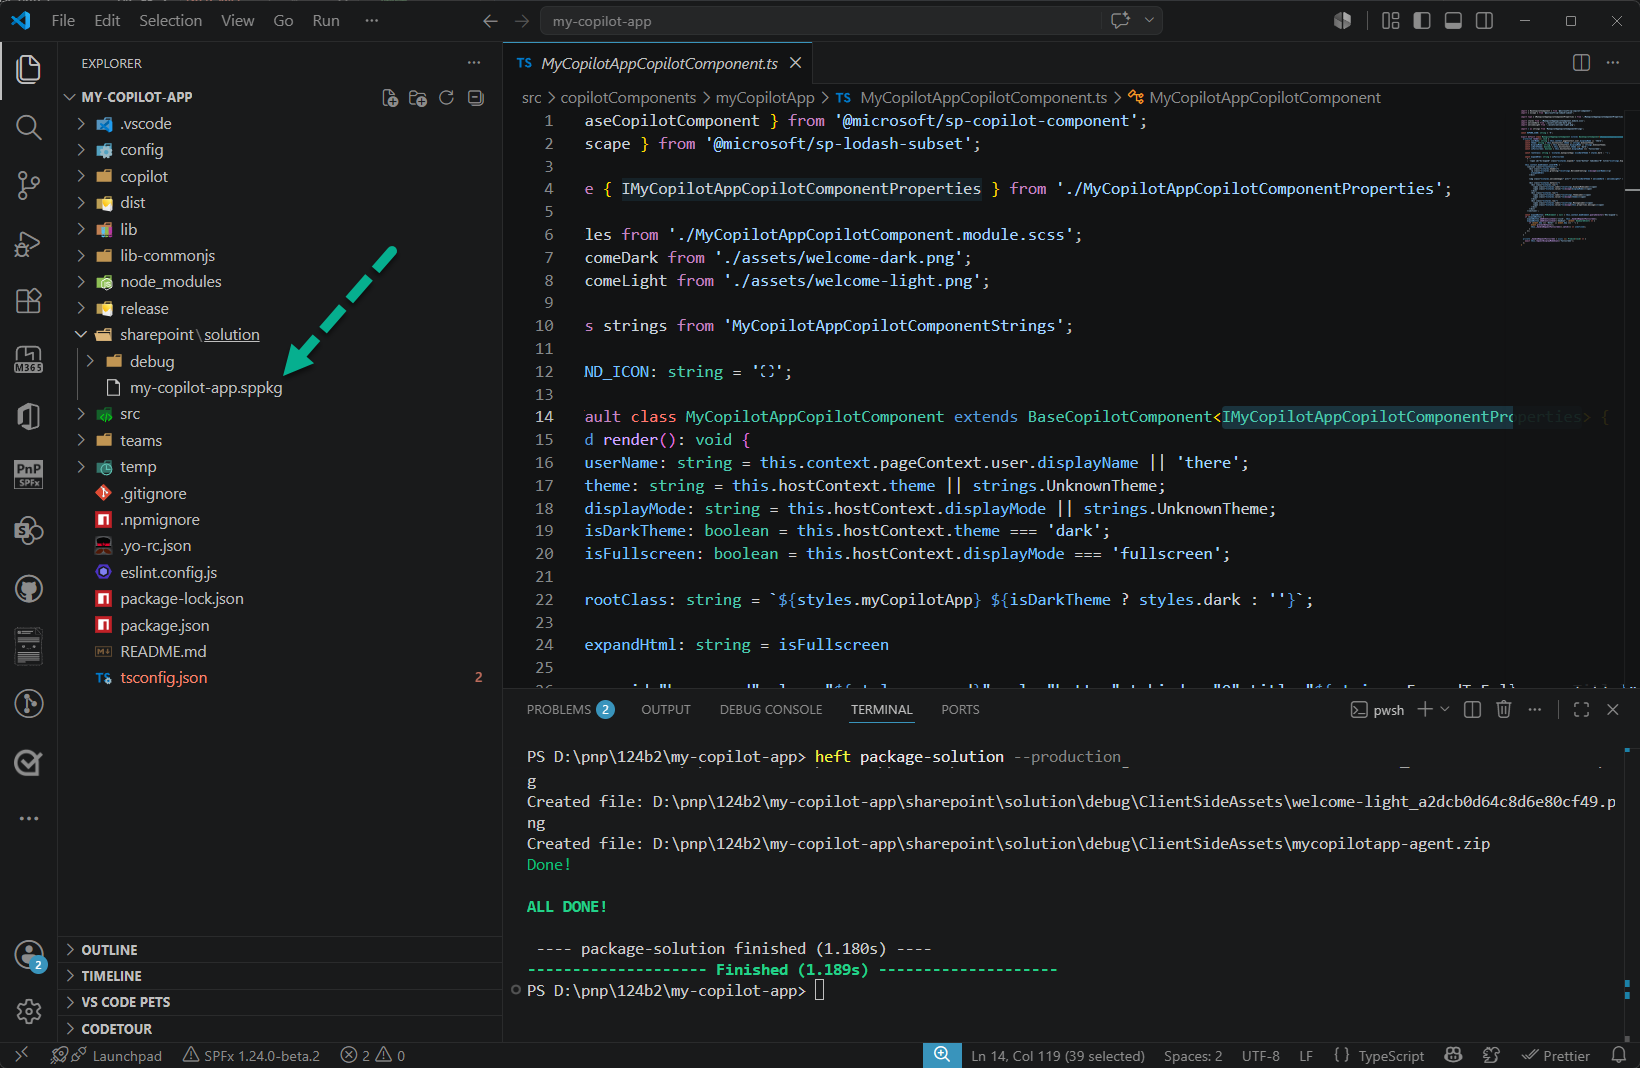Open the File menu

pos(63,20)
